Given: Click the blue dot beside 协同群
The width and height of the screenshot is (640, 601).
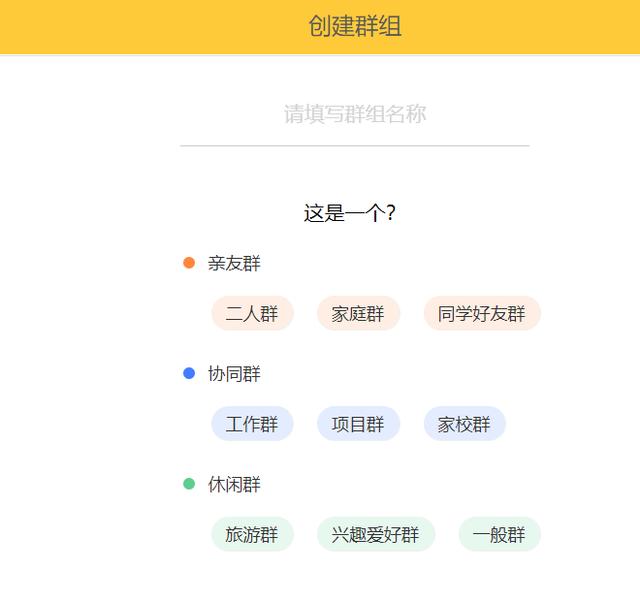Looking at the screenshot, I should 189,373.
